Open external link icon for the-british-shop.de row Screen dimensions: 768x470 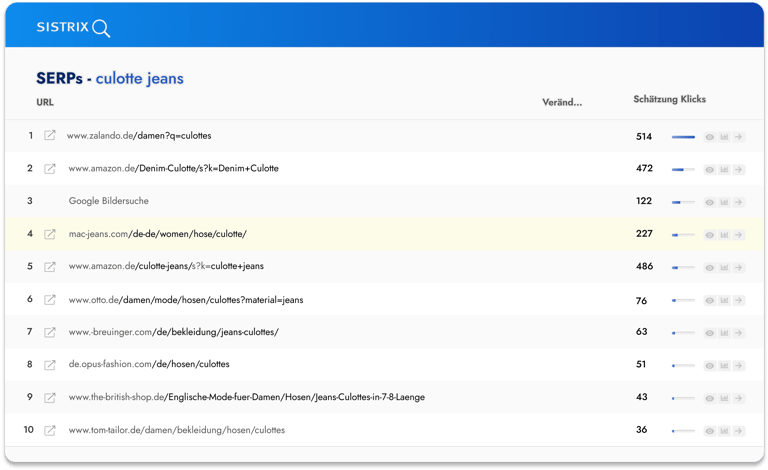(x=49, y=398)
